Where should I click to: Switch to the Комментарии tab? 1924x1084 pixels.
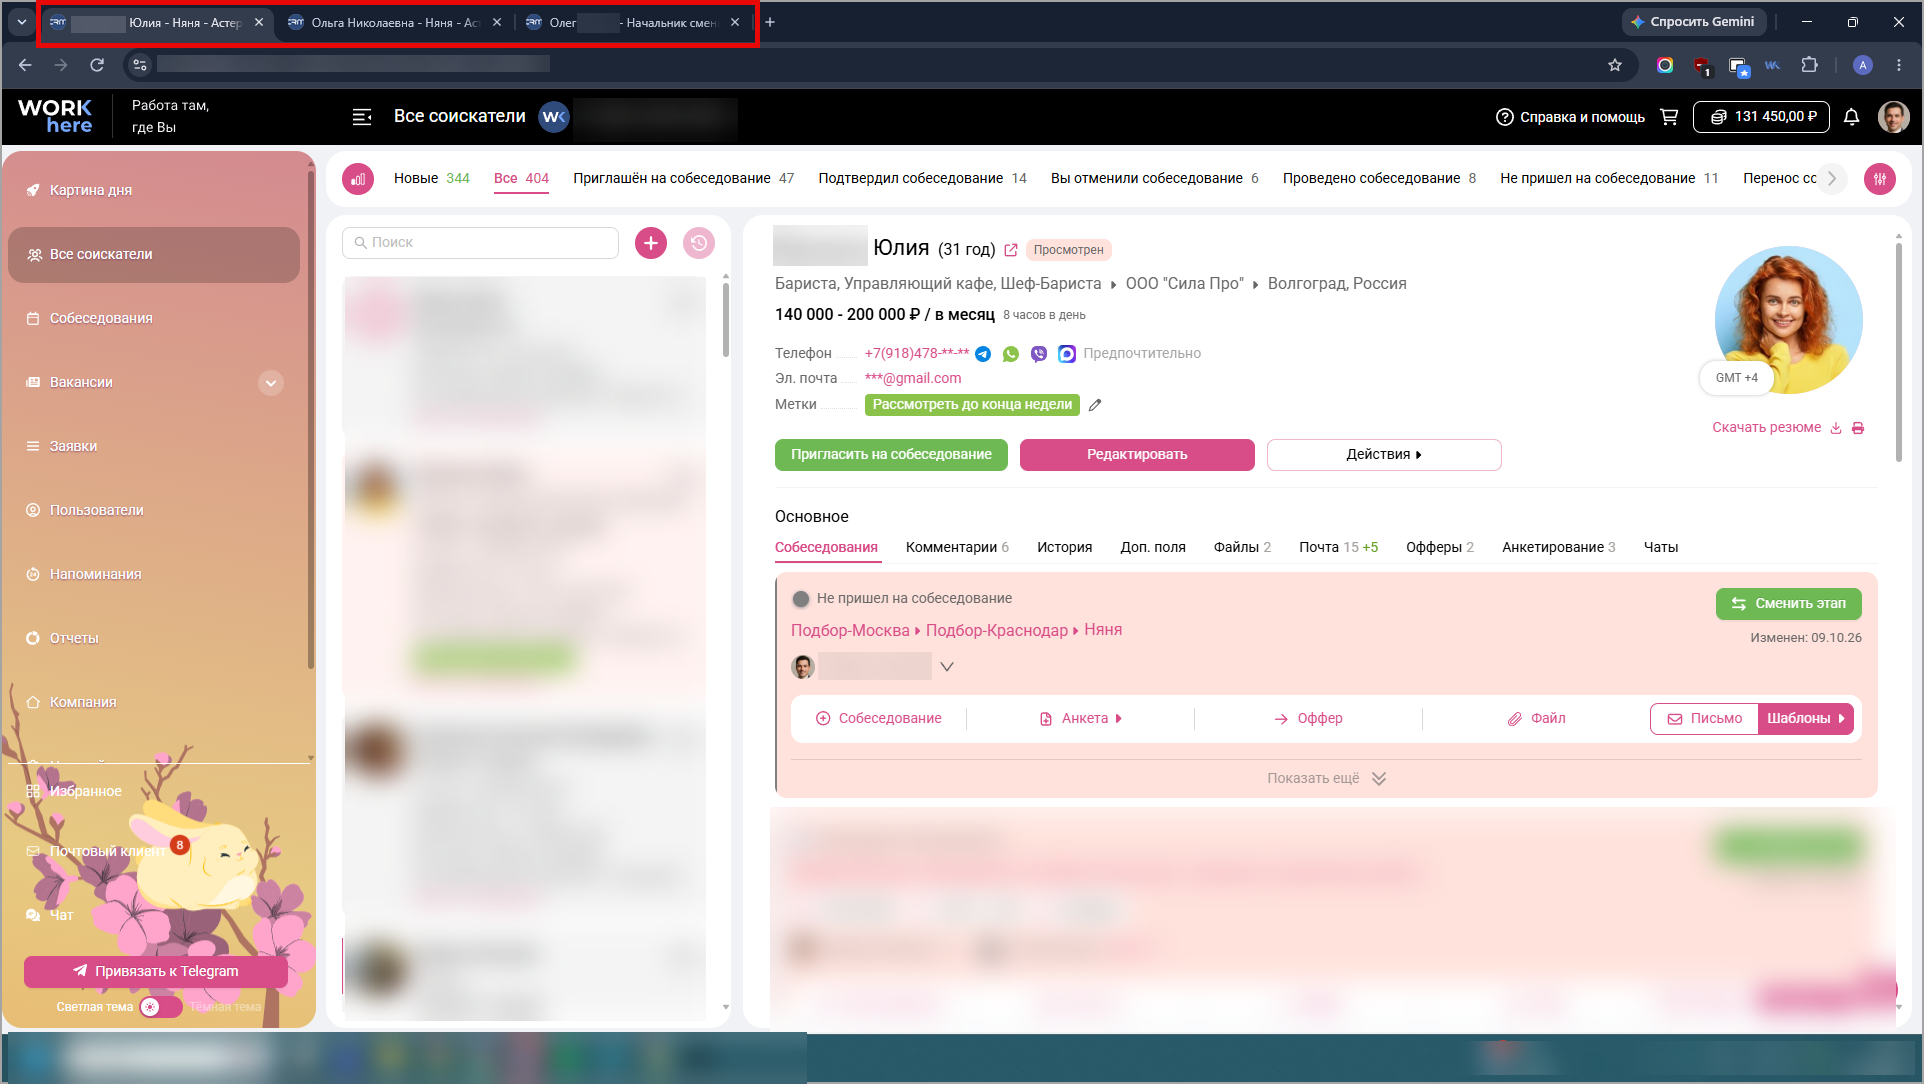point(957,548)
